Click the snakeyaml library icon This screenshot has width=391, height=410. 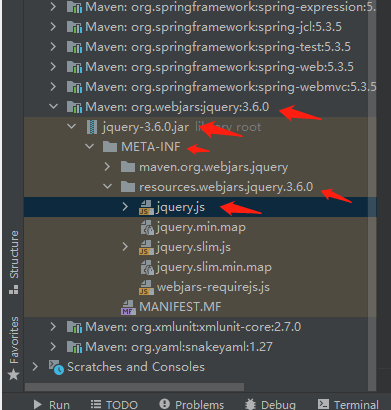click(74, 347)
